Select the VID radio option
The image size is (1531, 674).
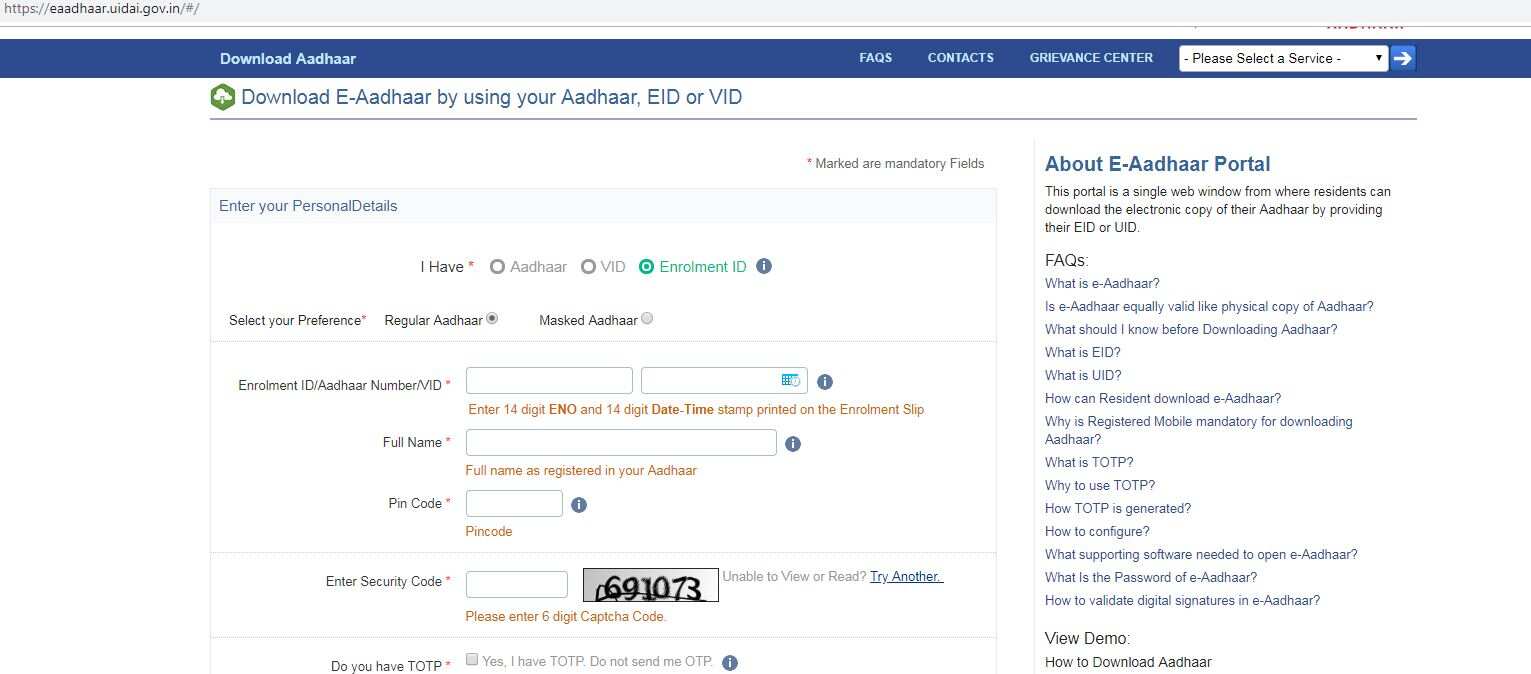click(x=588, y=267)
